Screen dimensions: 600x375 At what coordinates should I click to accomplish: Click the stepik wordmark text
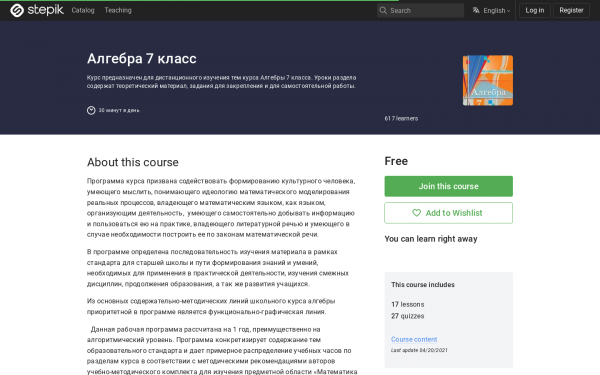coord(46,10)
